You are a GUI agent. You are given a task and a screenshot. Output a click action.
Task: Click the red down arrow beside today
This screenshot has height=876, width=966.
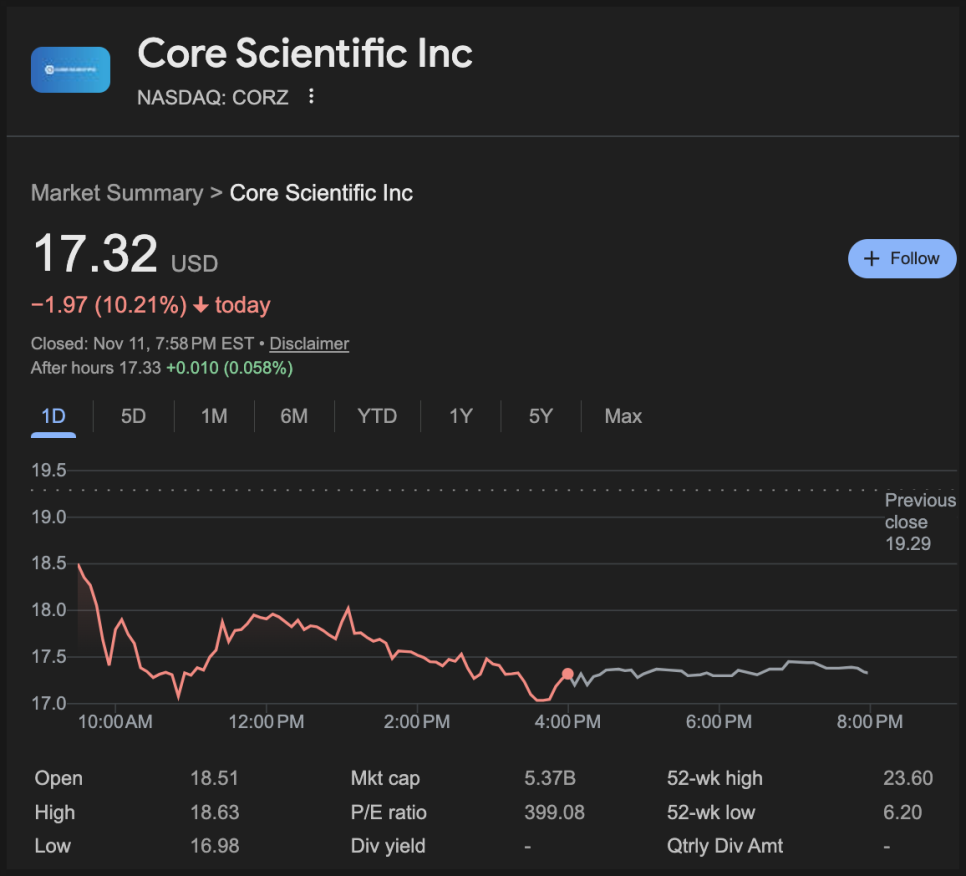pos(201,305)
